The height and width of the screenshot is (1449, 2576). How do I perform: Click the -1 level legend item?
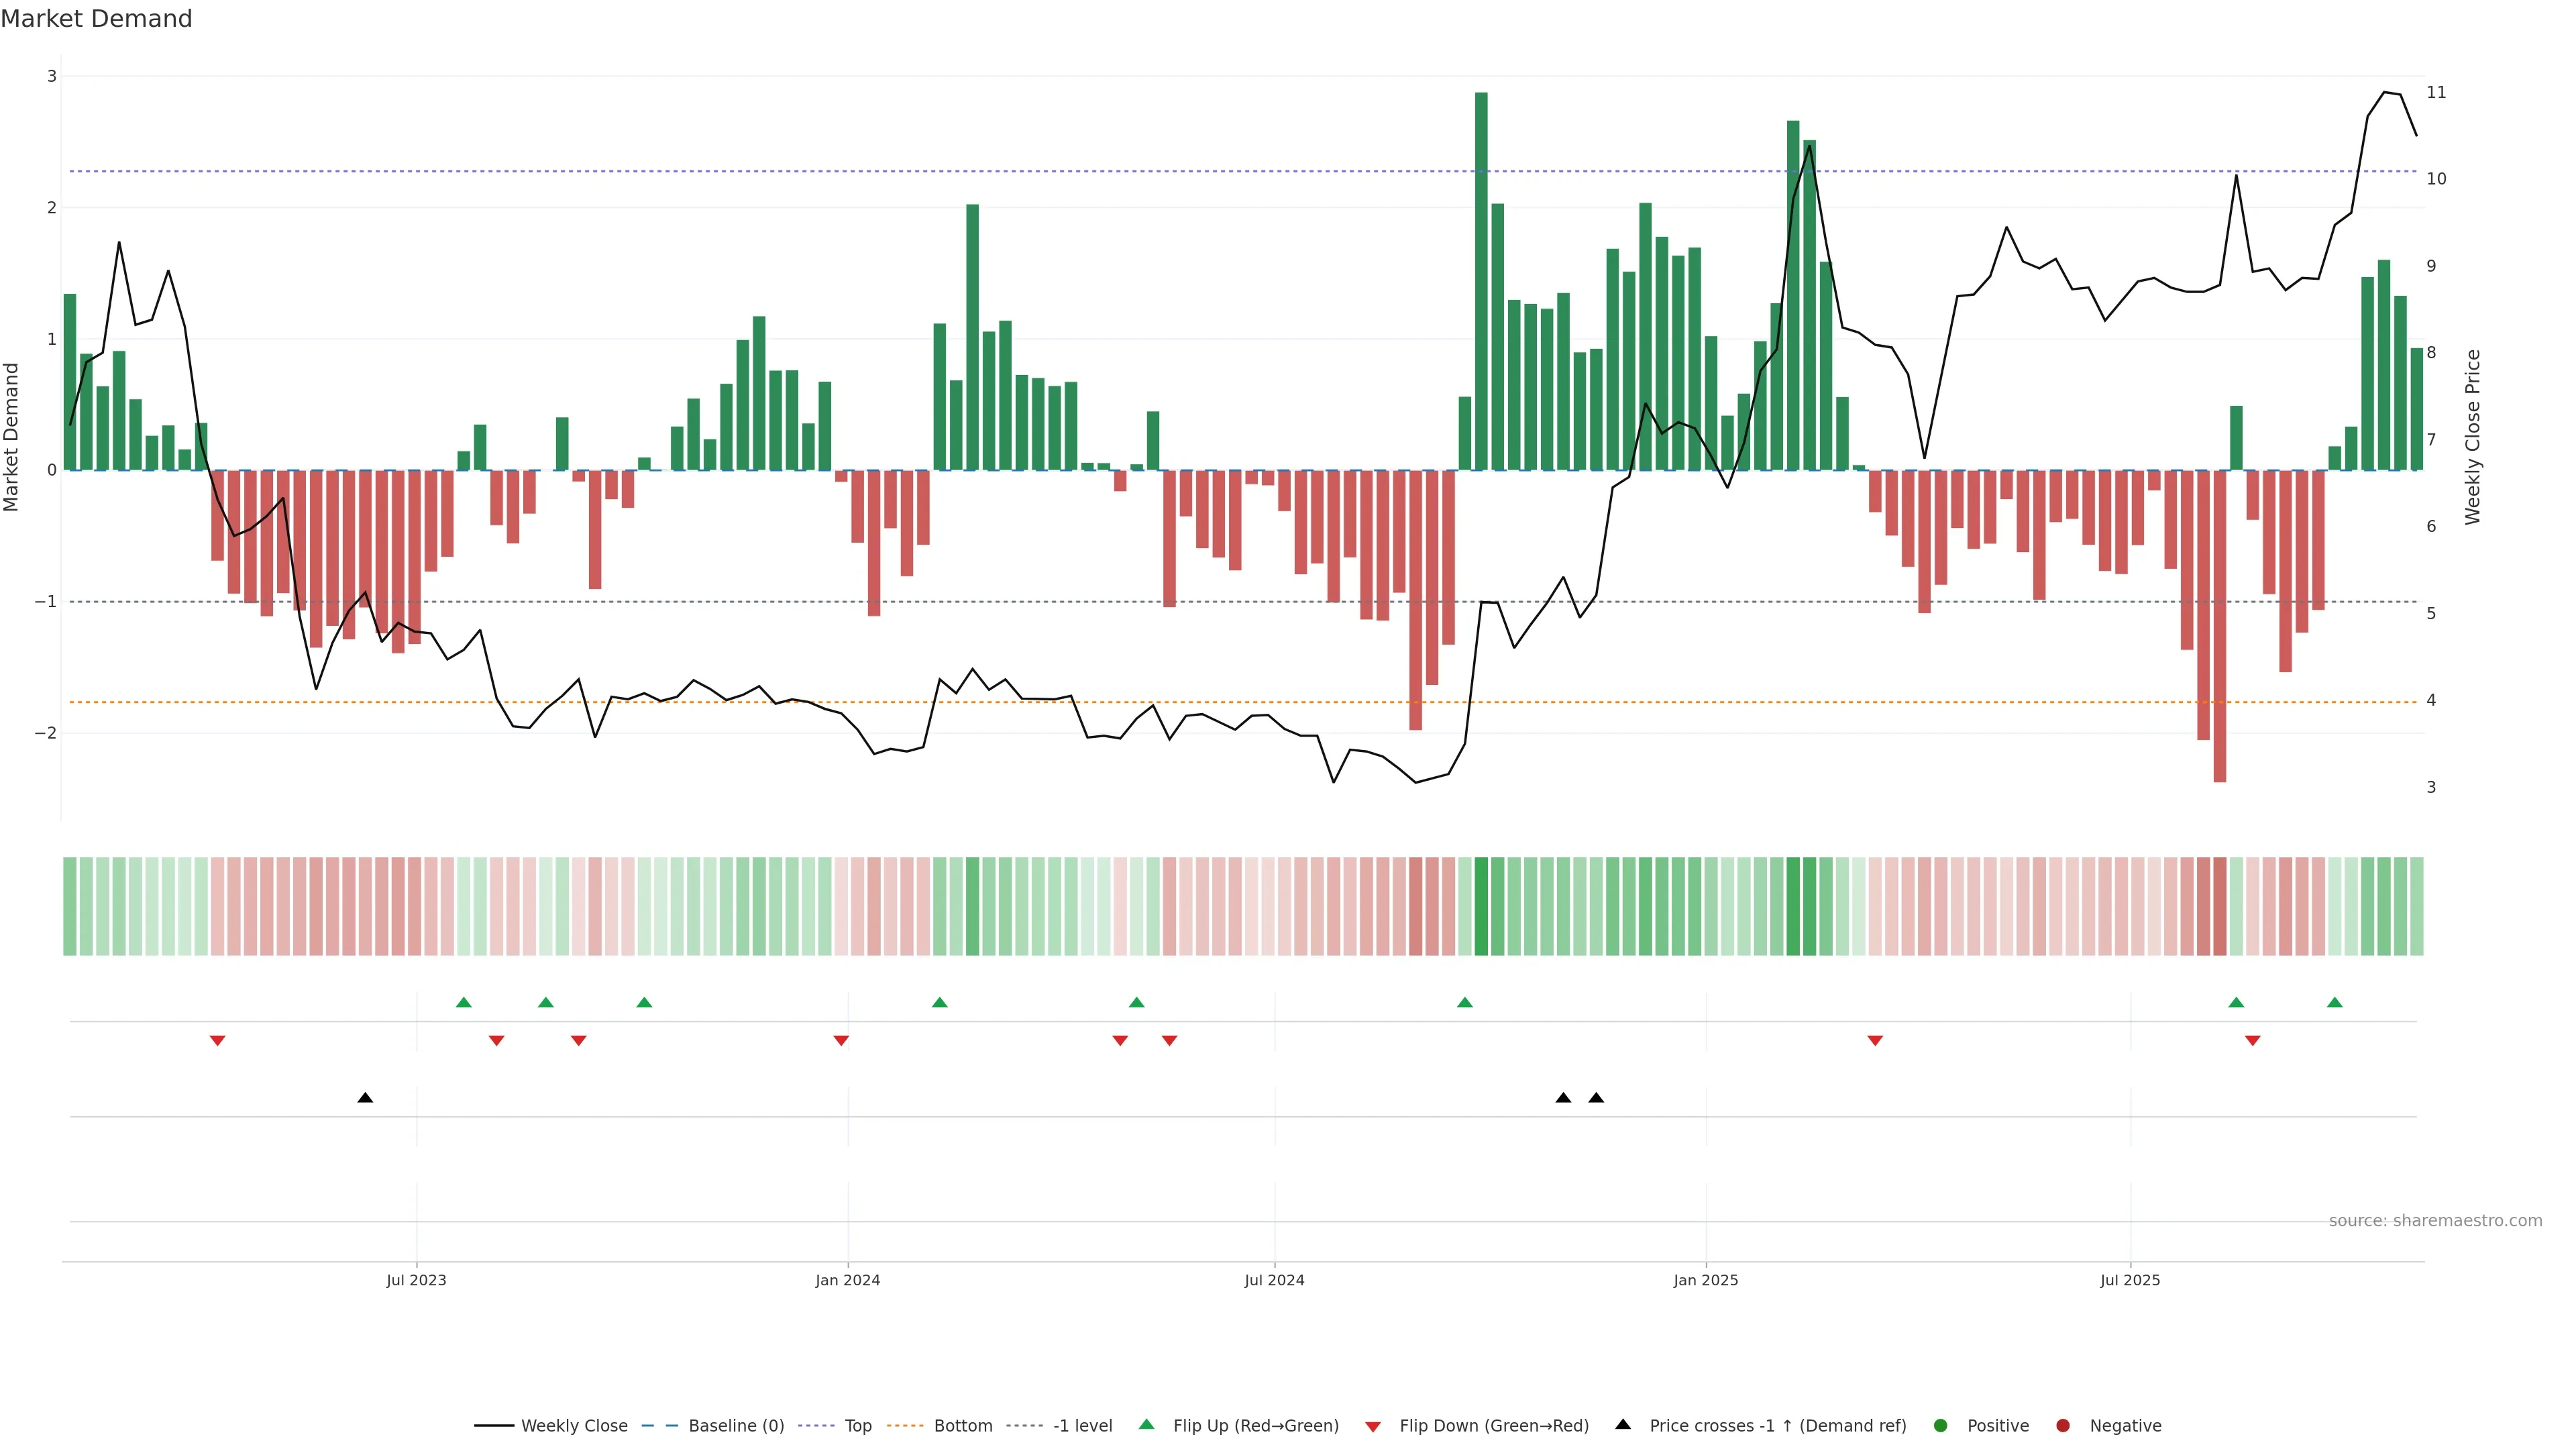[1082, 1426]
